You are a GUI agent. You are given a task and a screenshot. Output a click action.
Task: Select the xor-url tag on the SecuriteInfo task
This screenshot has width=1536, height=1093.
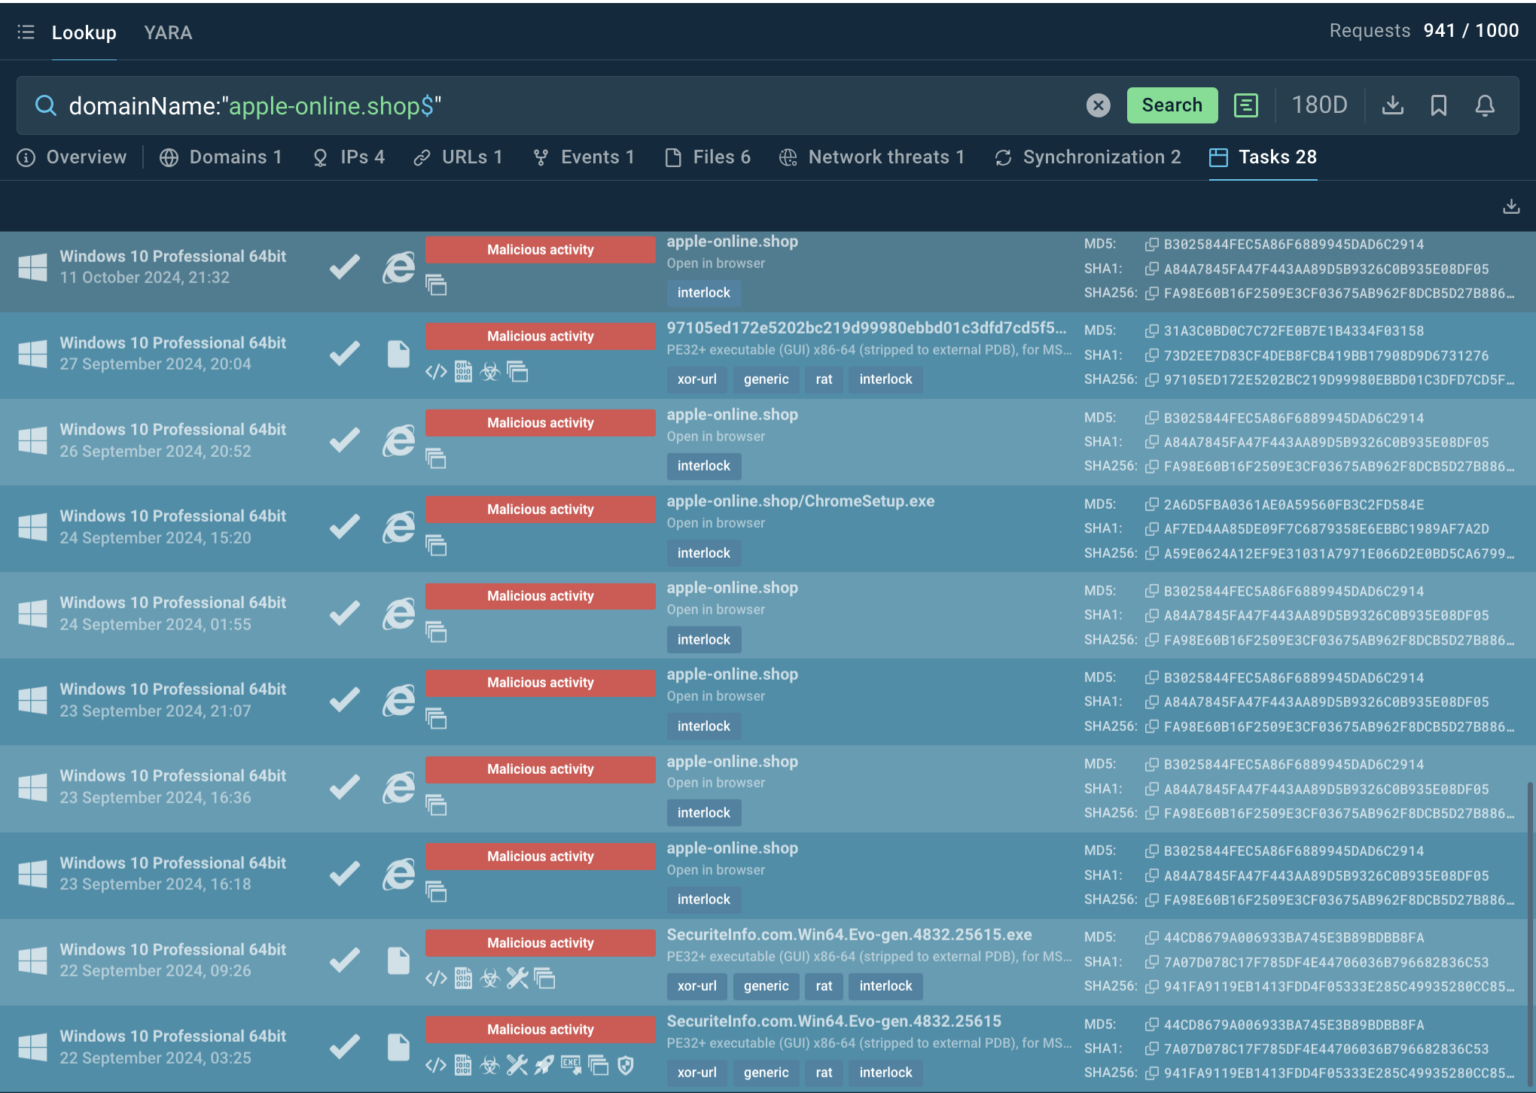[x=696, y=986]
